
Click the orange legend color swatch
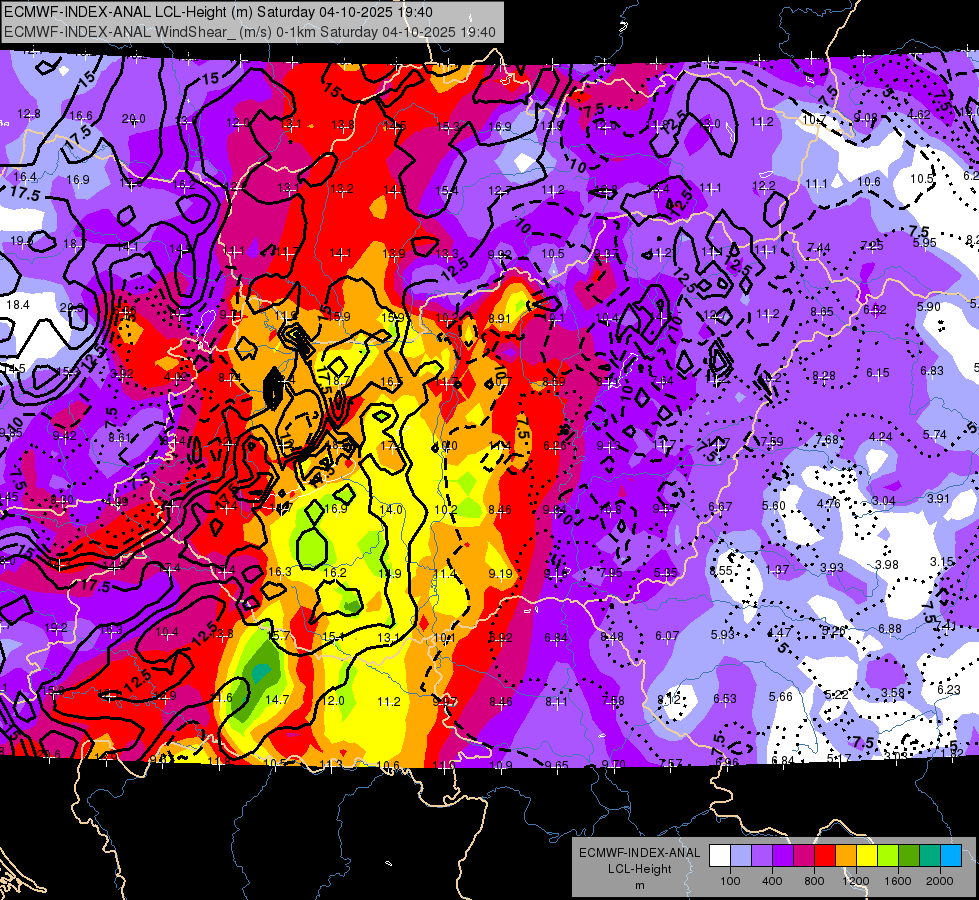pos(846,856)
